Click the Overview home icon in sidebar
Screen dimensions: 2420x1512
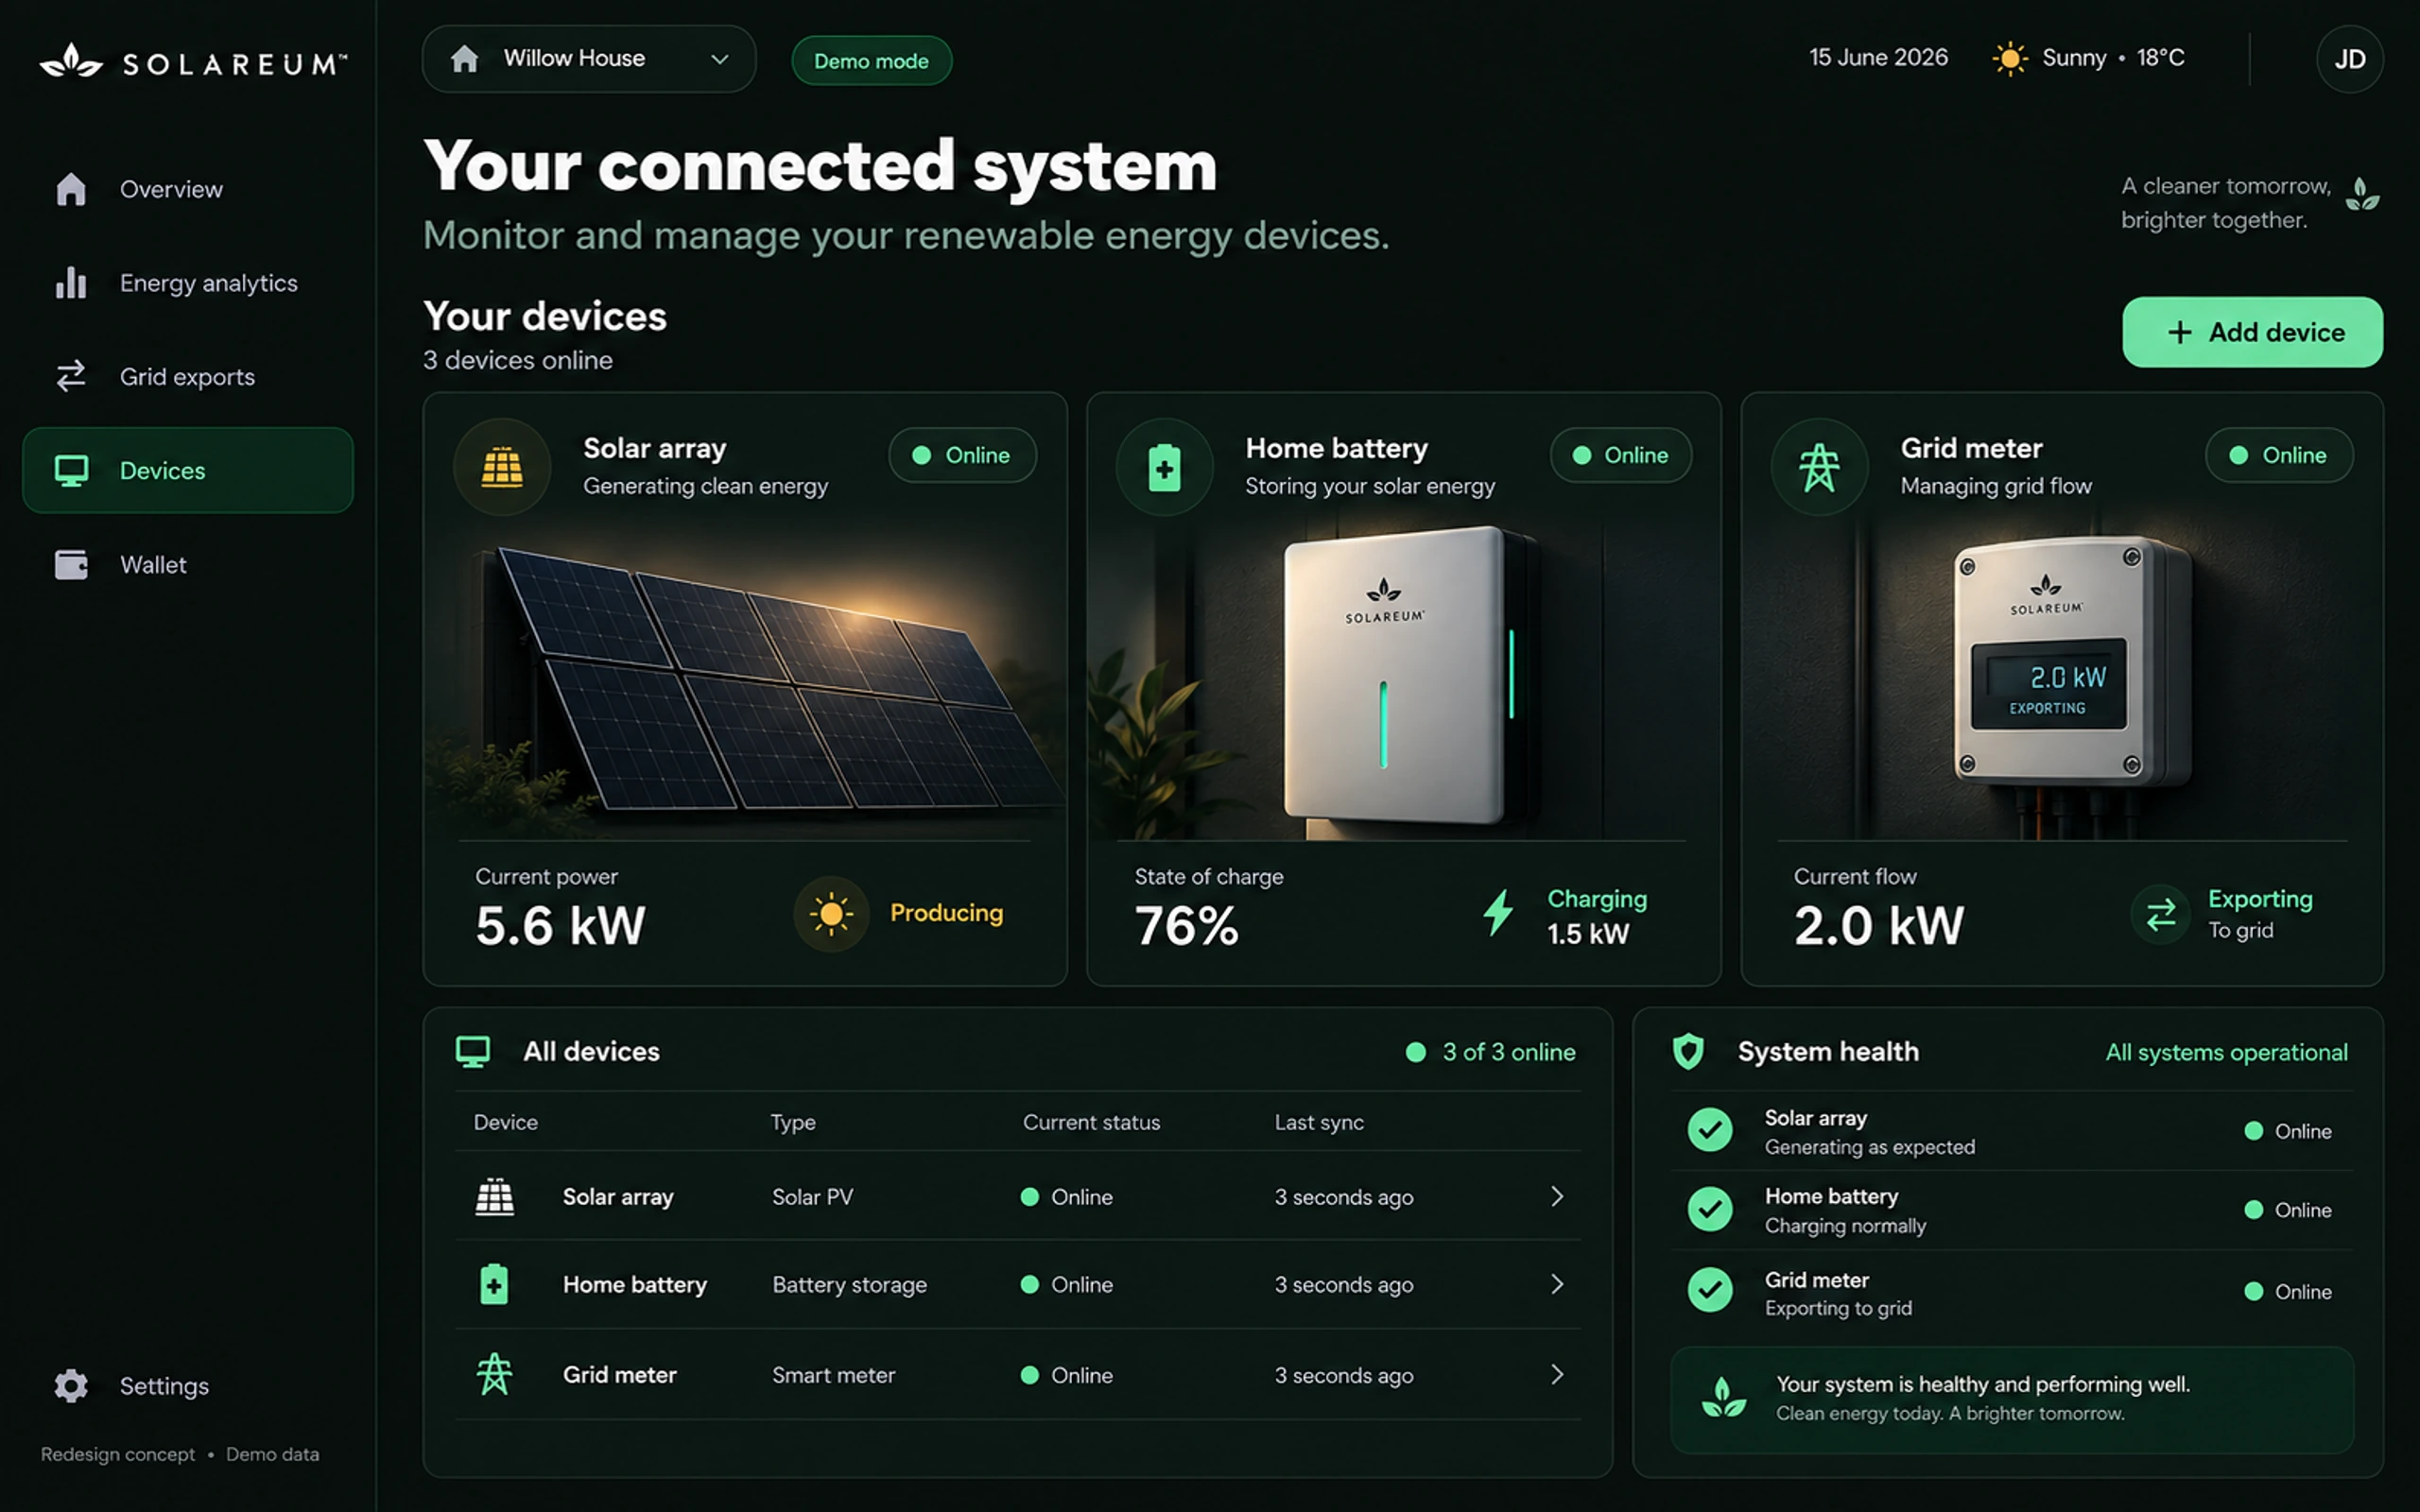coord(71,189)
